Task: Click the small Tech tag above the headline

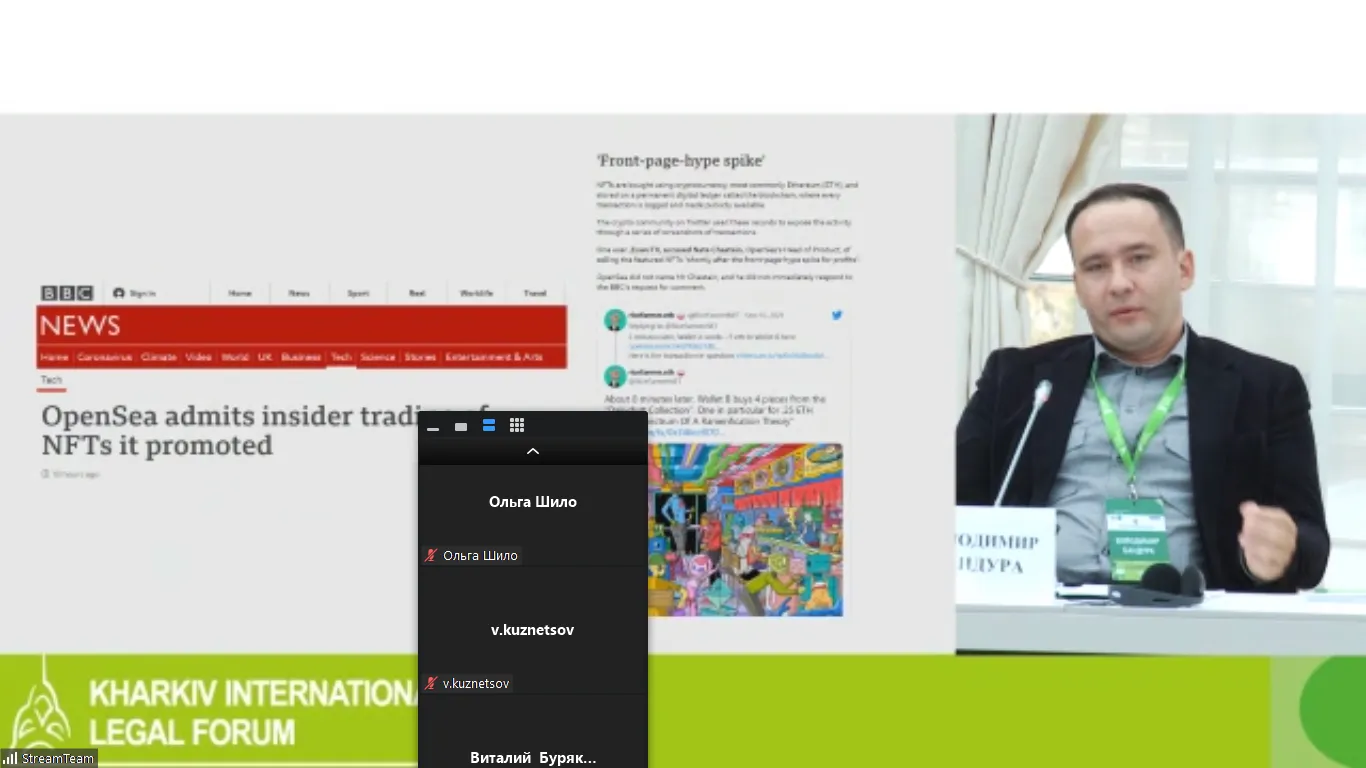Action: [x=51, y=380]
